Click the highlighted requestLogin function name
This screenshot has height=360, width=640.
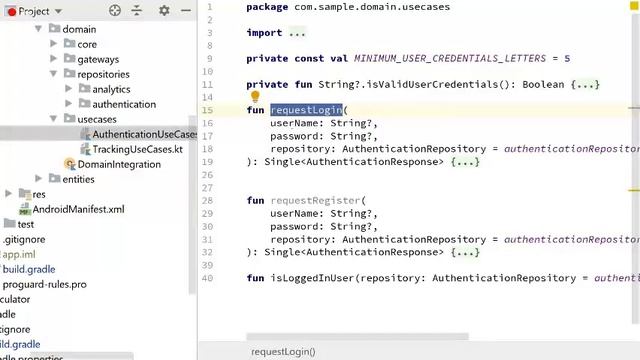click(306, 110)
